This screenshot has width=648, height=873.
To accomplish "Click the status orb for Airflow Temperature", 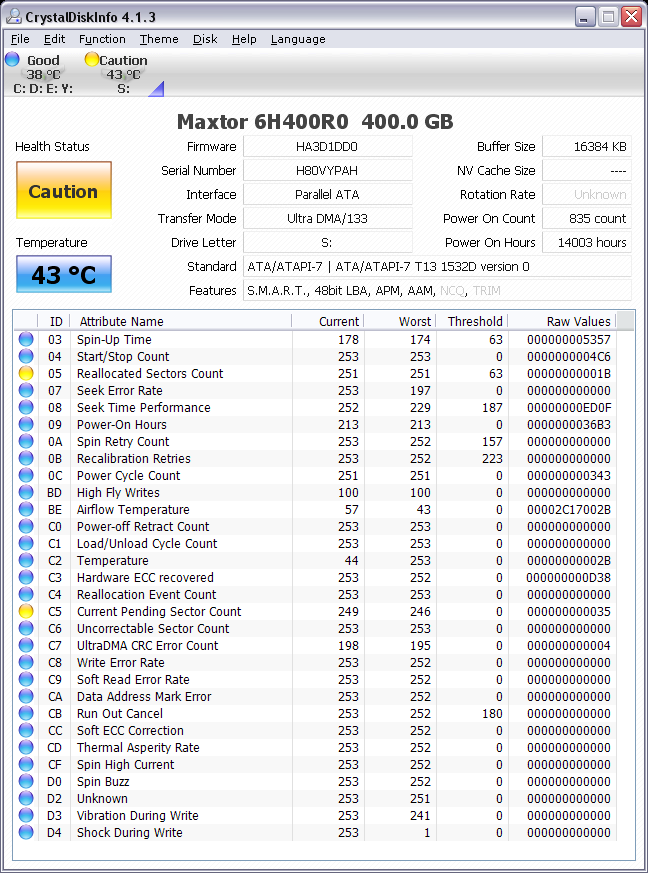I will pyautogui.click(x=26, y=509).
